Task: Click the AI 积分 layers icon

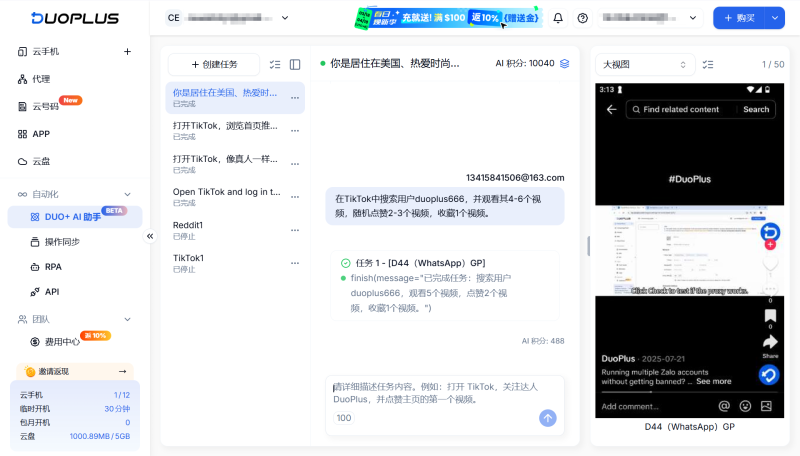Action: tap(564, 63)
